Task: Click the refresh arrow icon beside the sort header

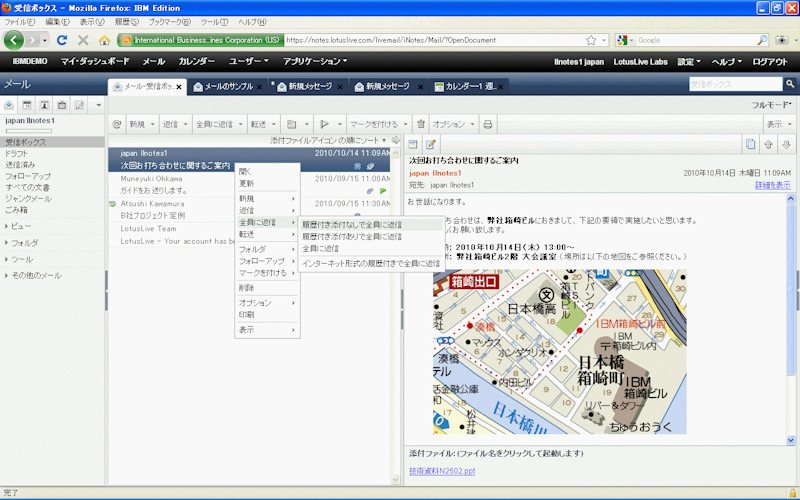Action: click(x=395, y=140)
